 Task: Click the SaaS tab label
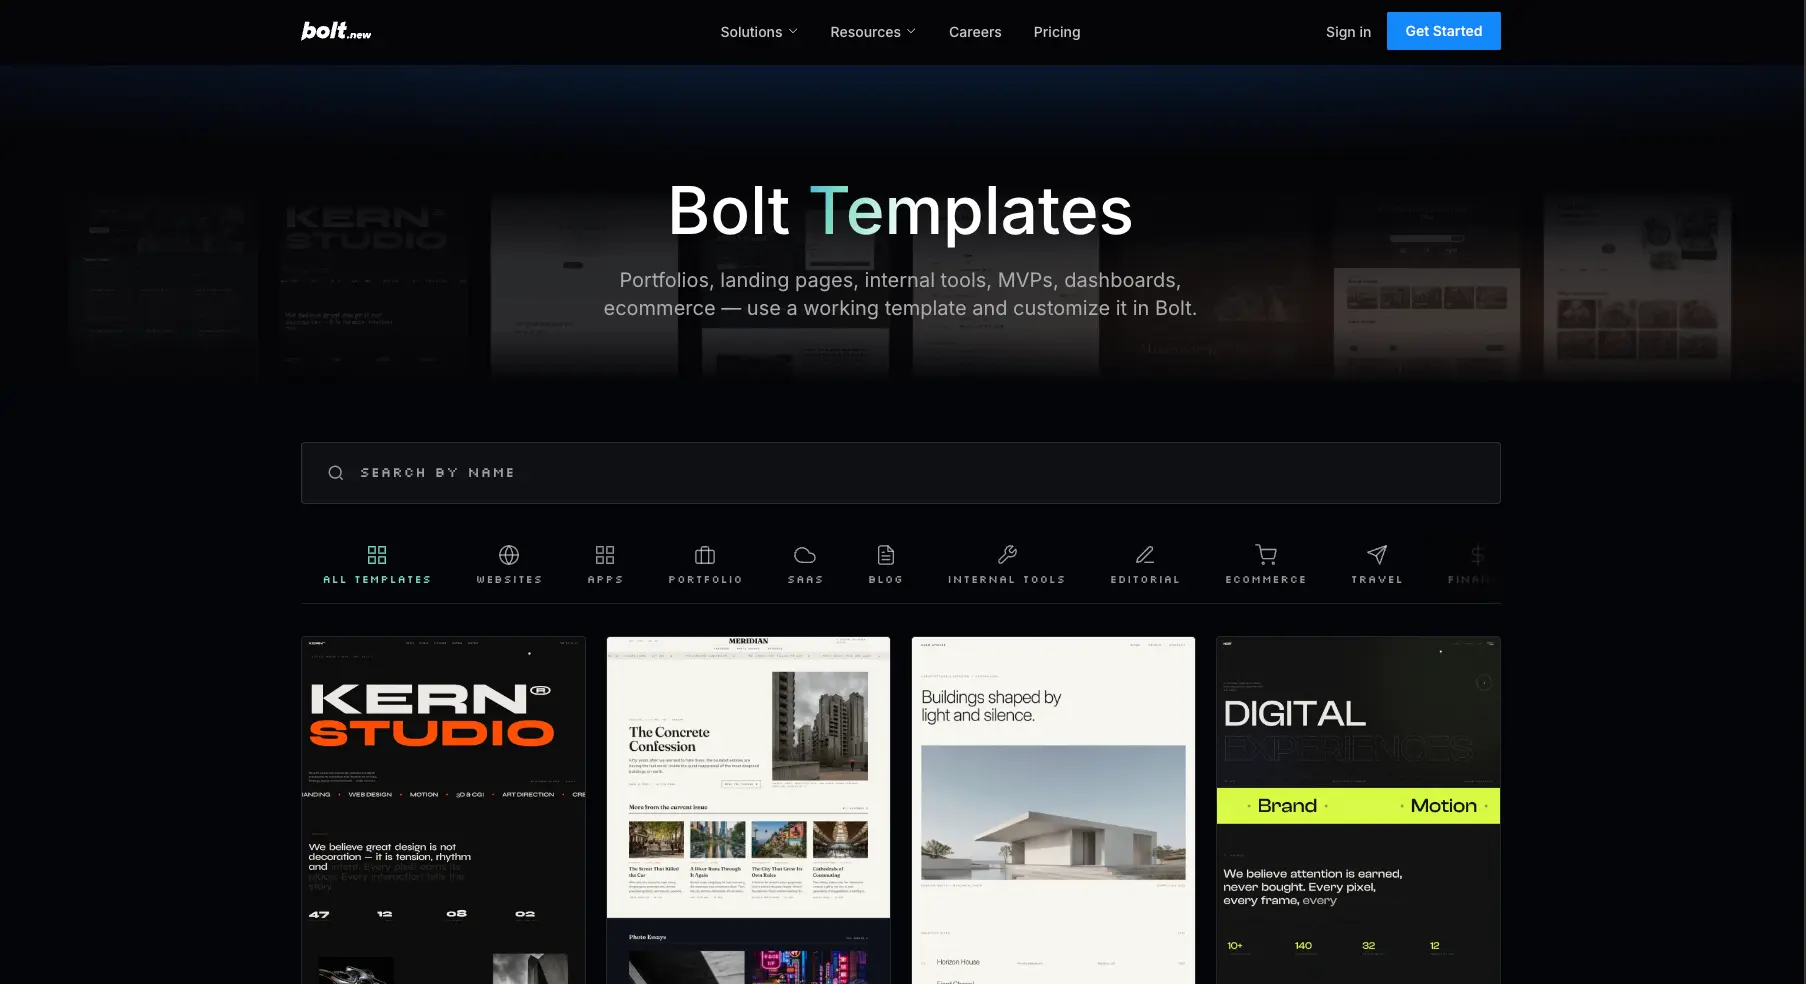coord(805,580)
